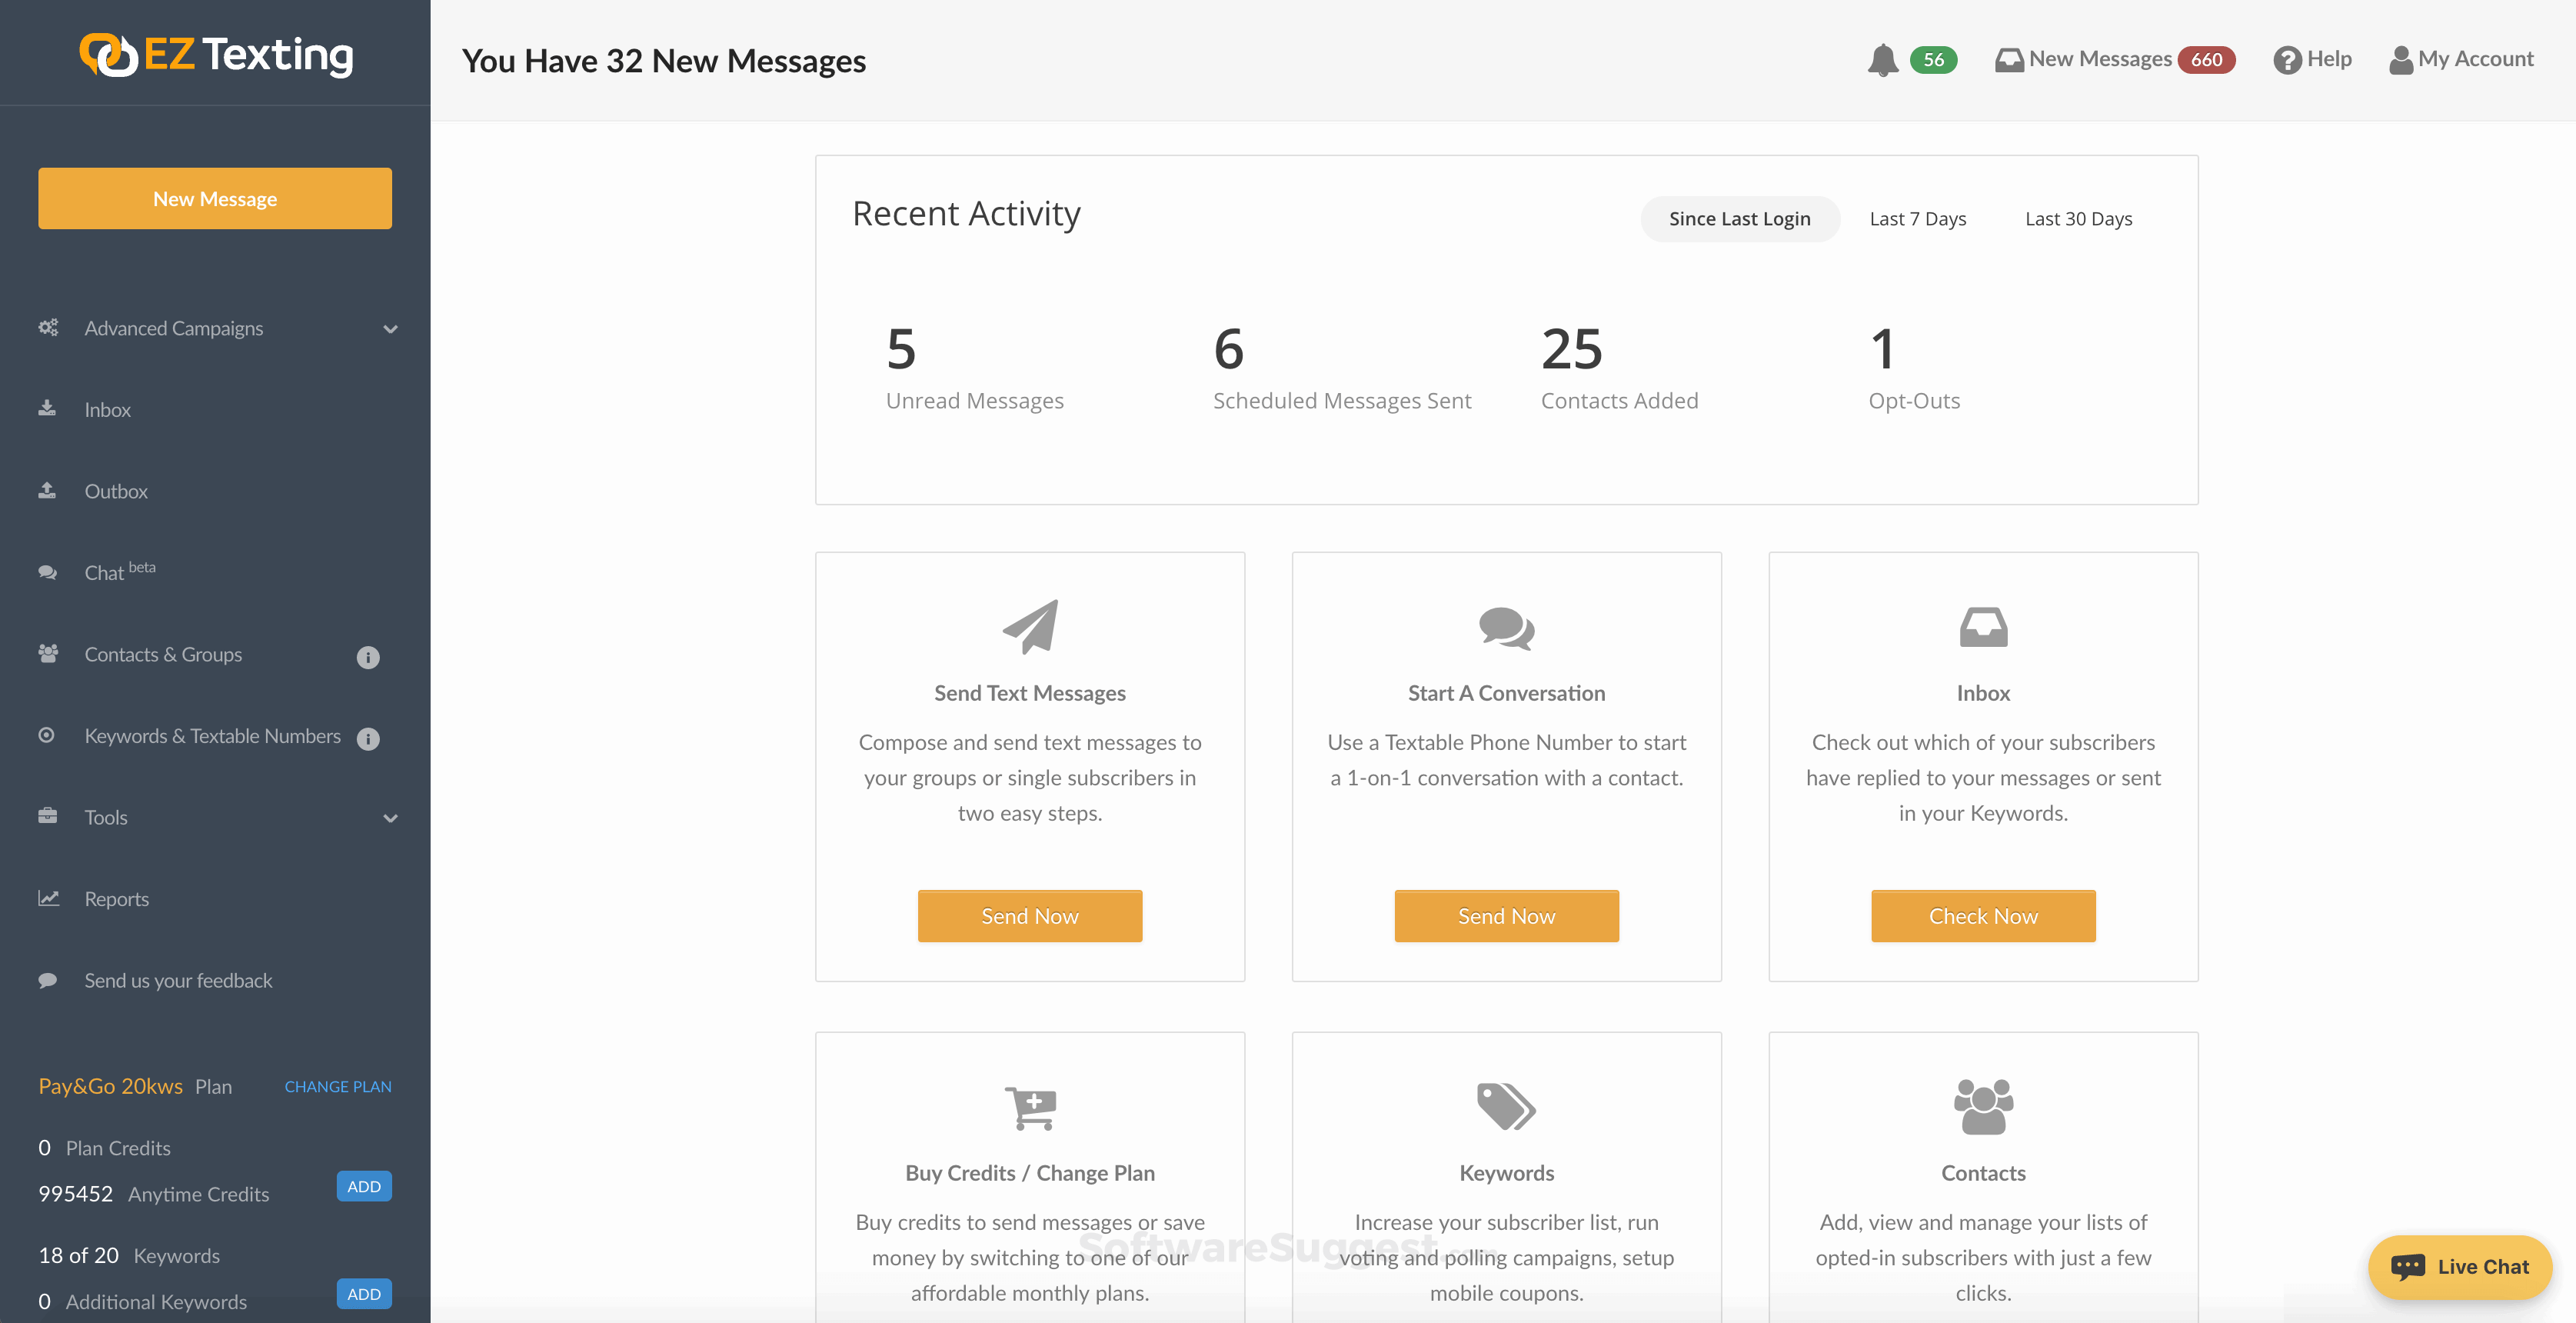2576x1323 pixels.
Task: Switch to the Last 30 Days filter
Action: [2078, 219]
